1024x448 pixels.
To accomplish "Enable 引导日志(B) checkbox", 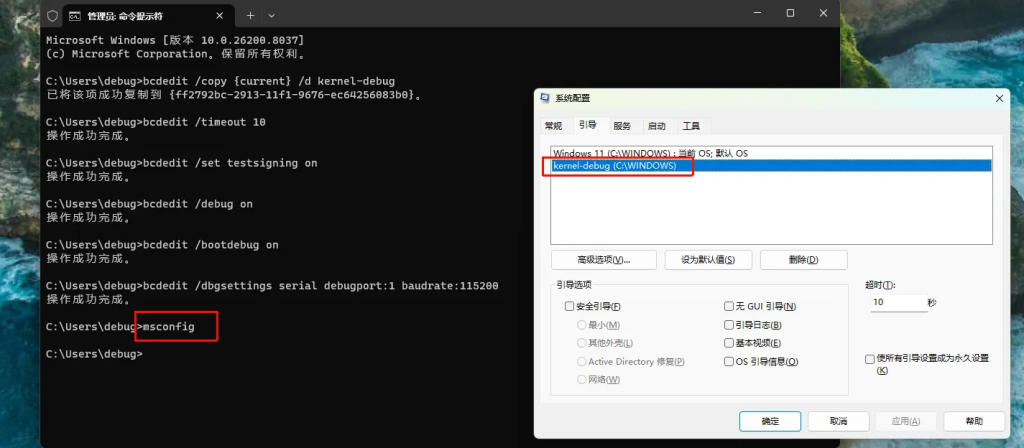I will tap(729, 325).
